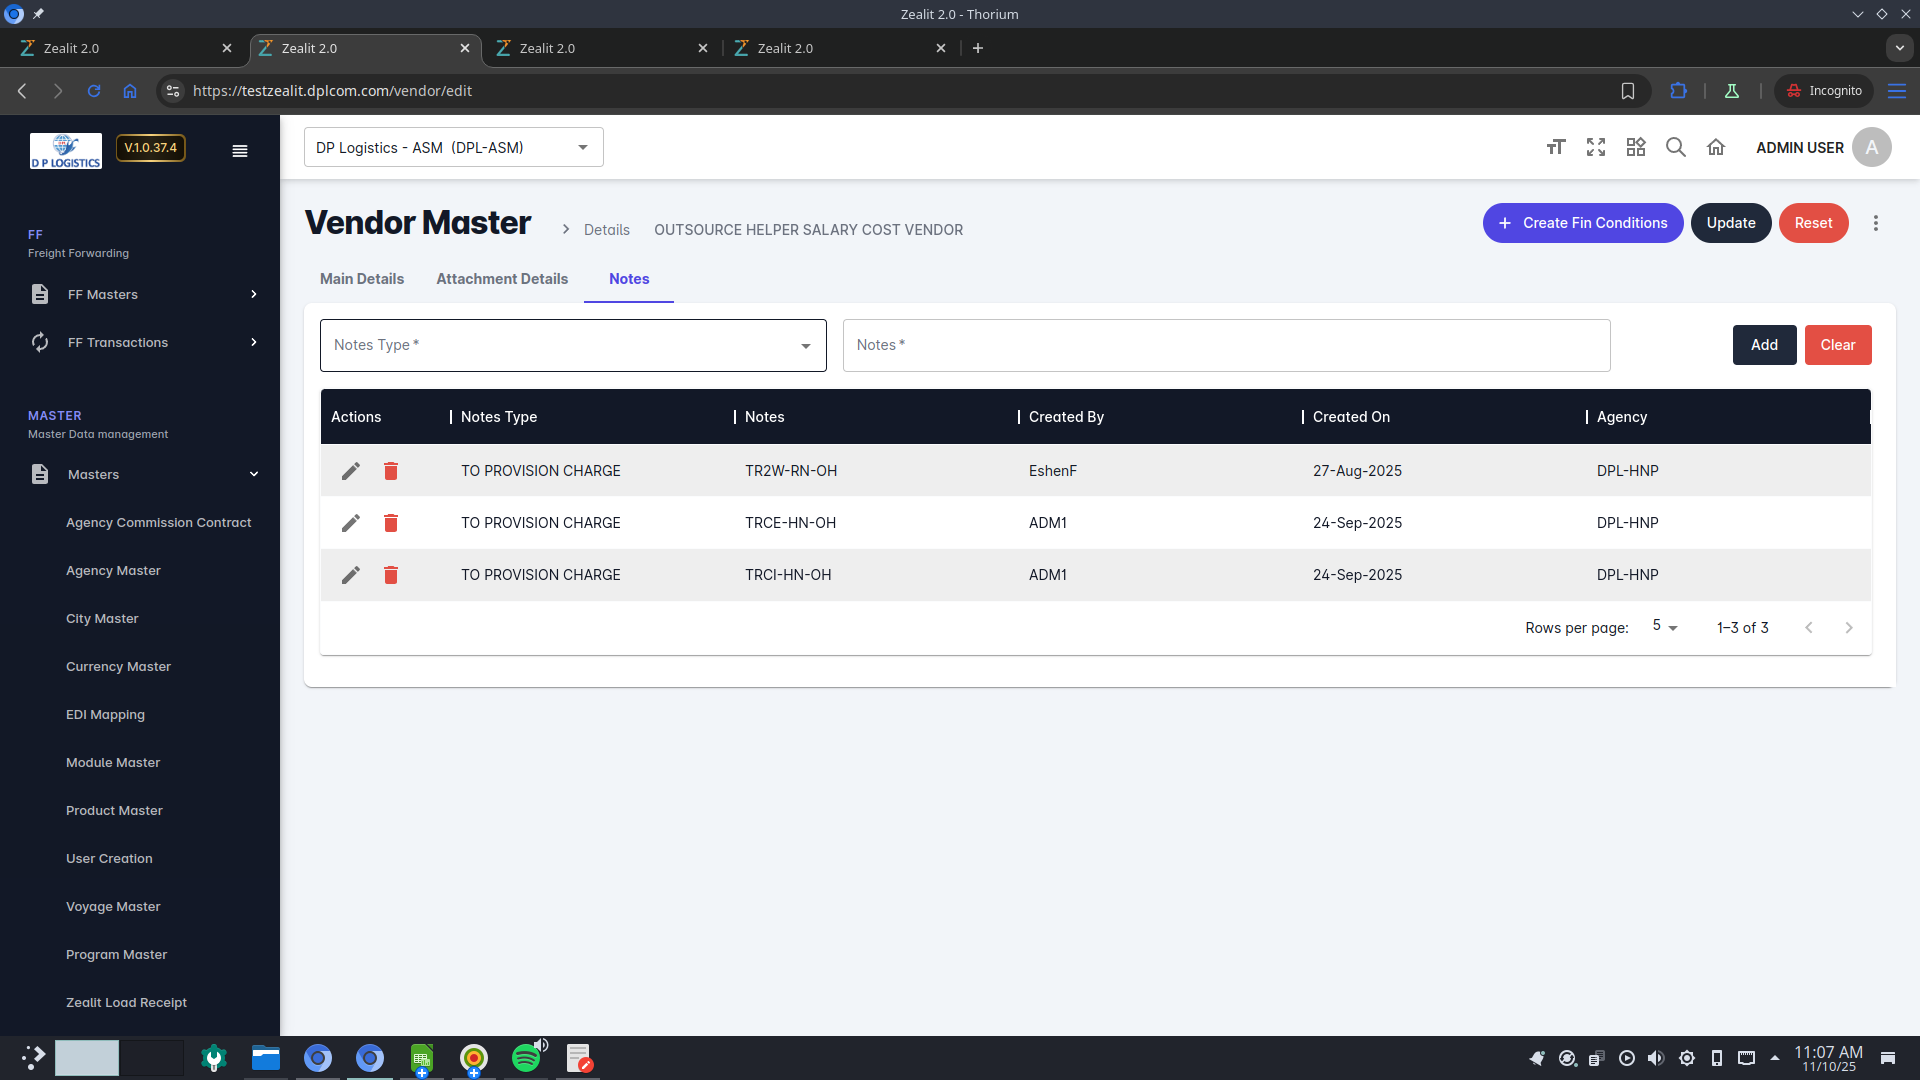Viewport: 1920px width, 1080px height.
Task: Switch to Main Details tab
Action: coord(362,279)
